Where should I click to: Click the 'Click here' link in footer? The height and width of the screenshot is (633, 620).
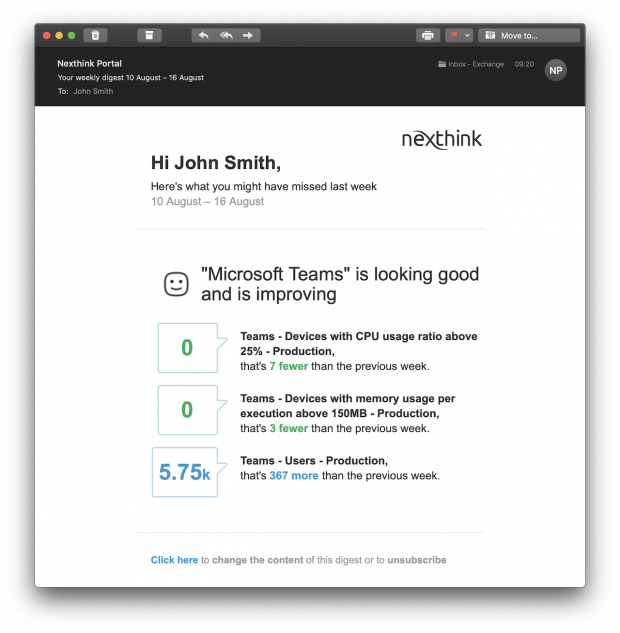(x=174, y=560)
